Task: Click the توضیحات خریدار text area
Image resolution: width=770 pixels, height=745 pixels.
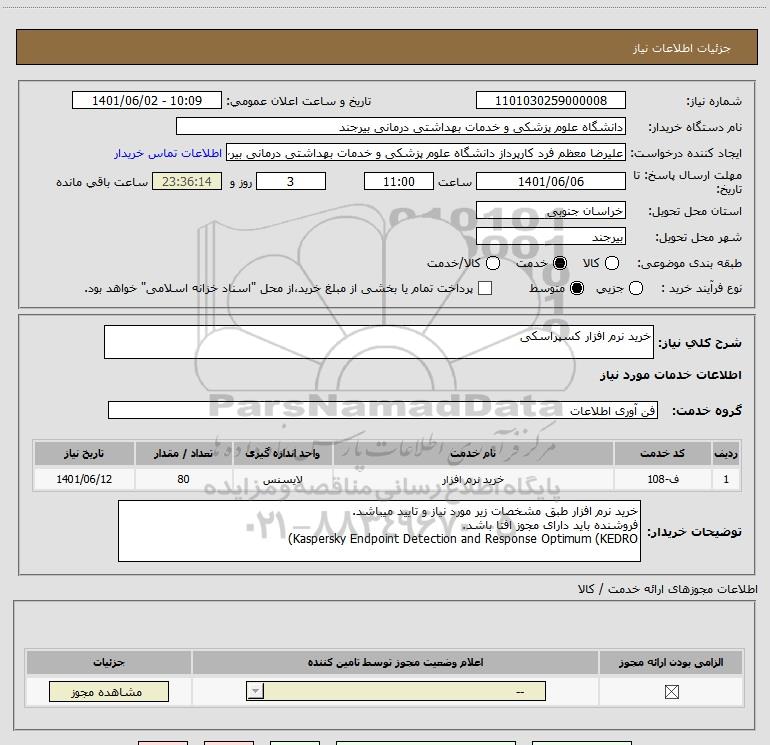Action: click(x=379, y=531)
